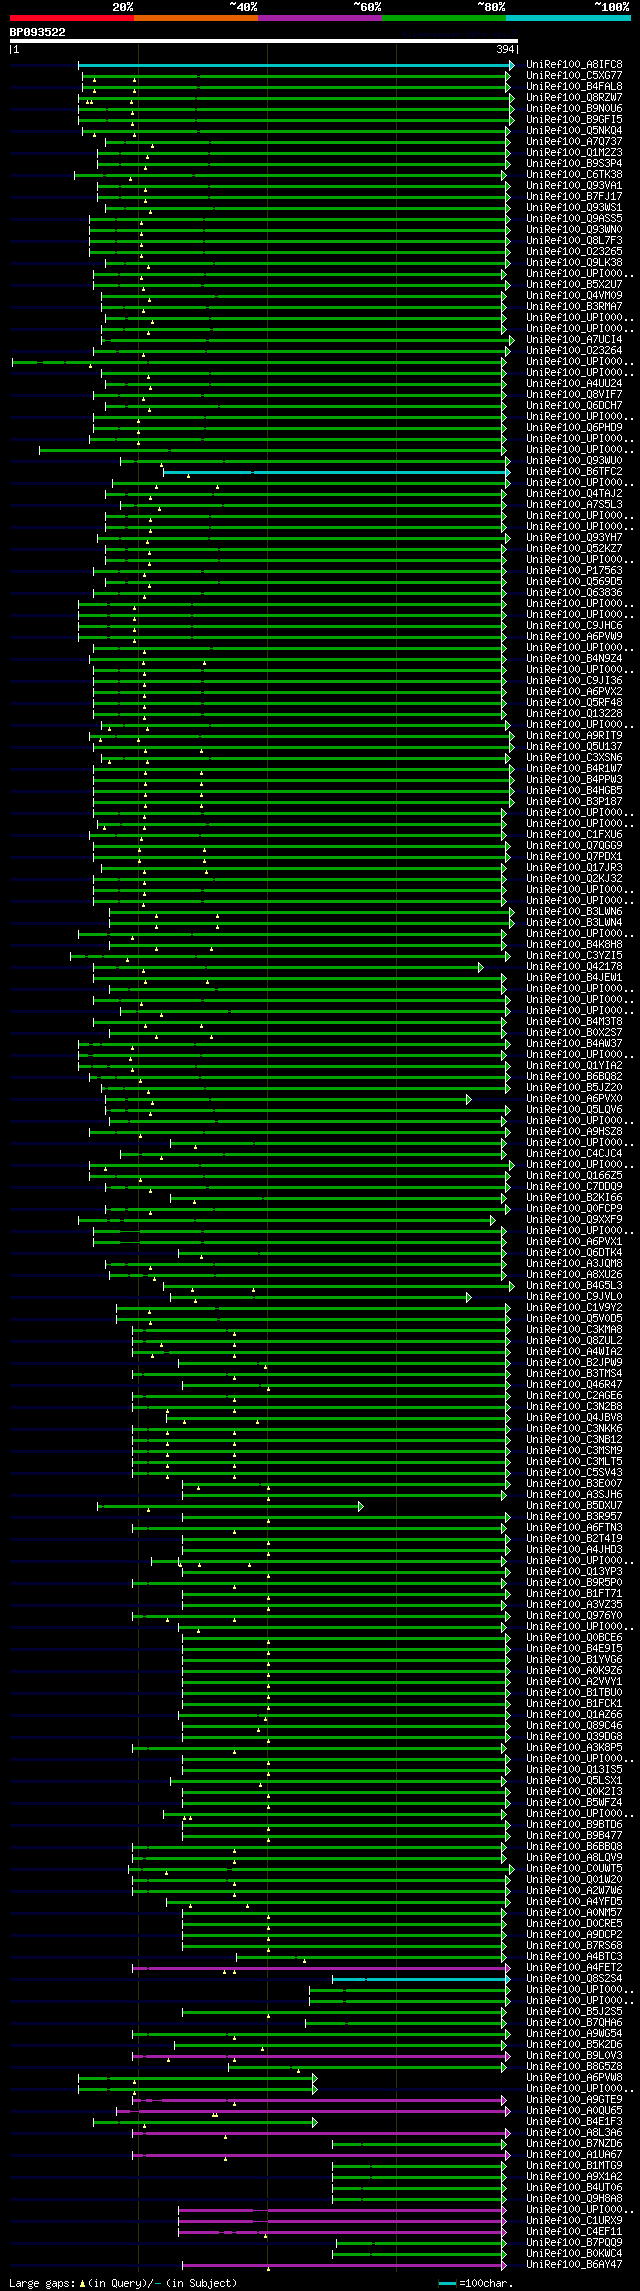640x2291 pixels.
Task: Select the UniRef100_Q9LK38 label
Action: click(574, 263)
